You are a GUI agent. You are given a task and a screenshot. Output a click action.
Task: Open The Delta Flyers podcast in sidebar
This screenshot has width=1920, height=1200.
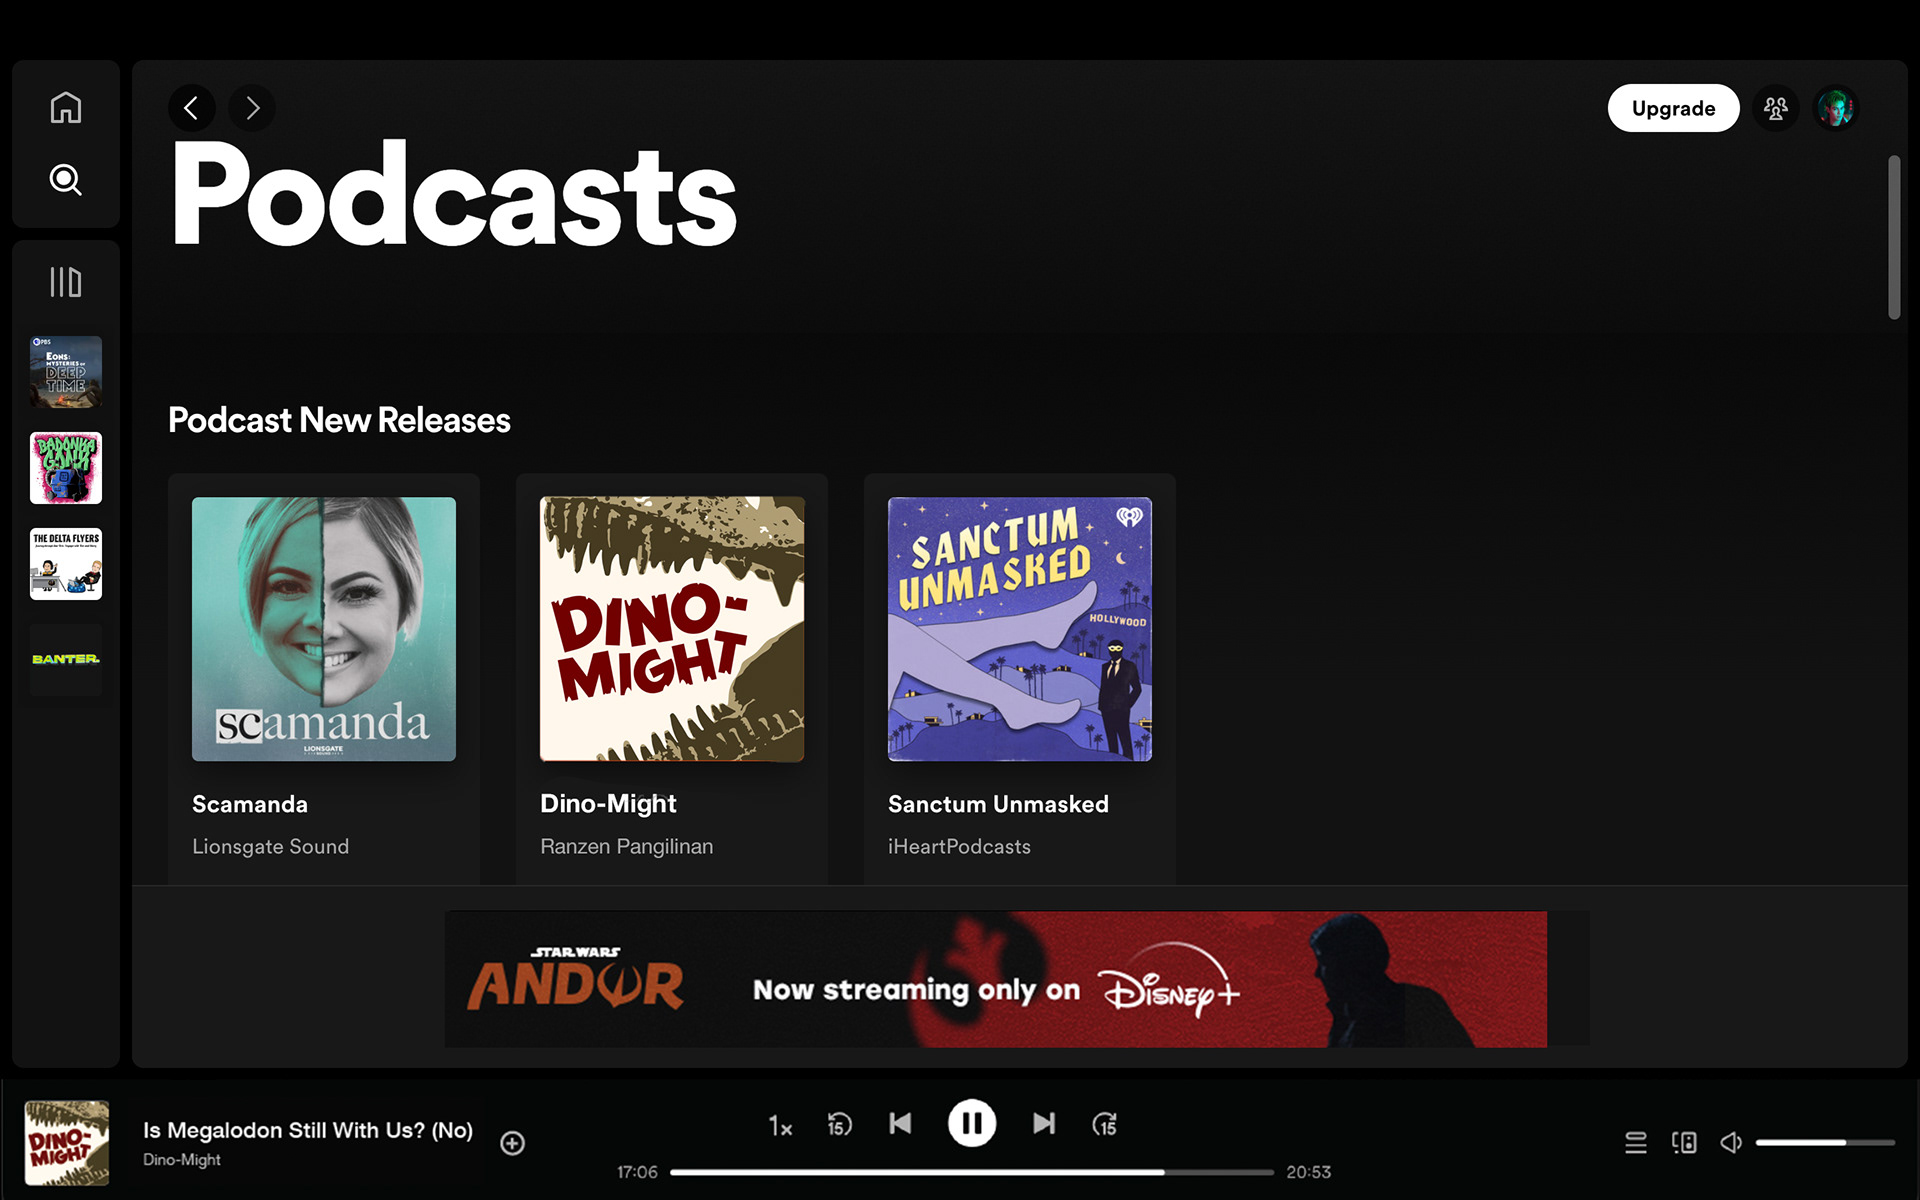(x=66, y=564)
